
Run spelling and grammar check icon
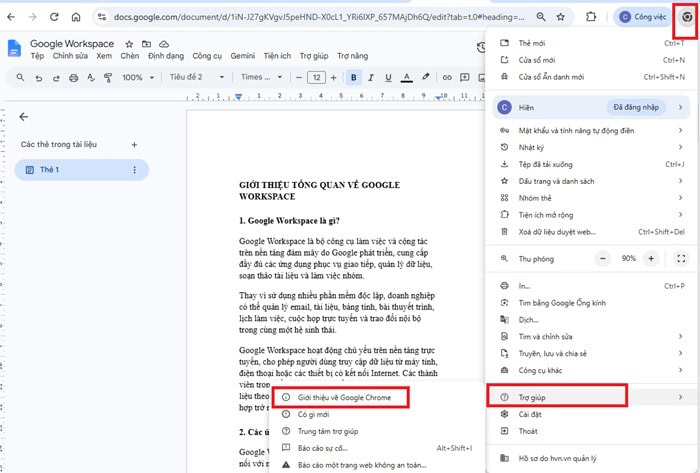pos(91,78)
